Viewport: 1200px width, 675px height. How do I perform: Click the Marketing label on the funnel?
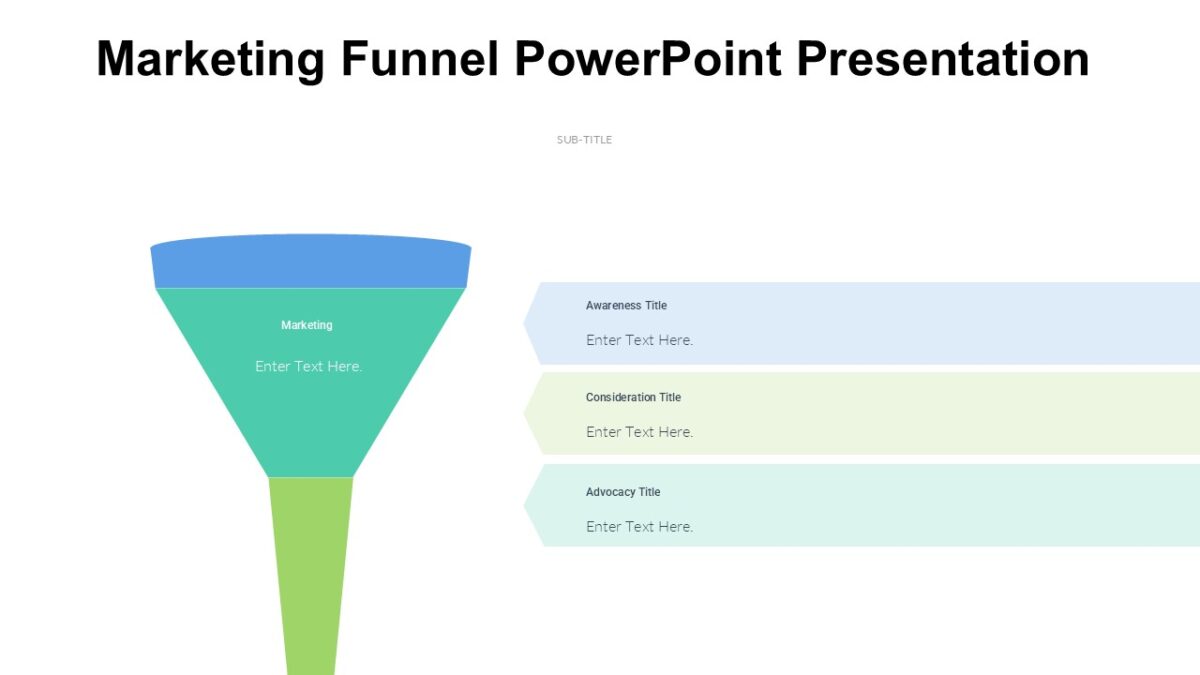coord(307,325)
